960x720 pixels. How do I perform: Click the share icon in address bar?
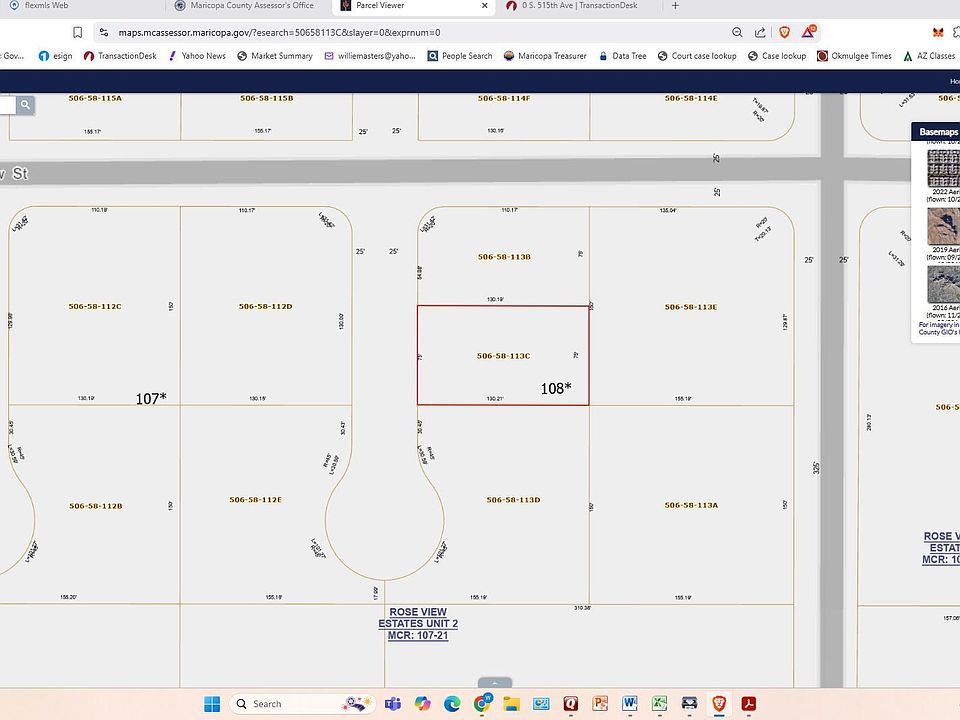pos(760,32)
